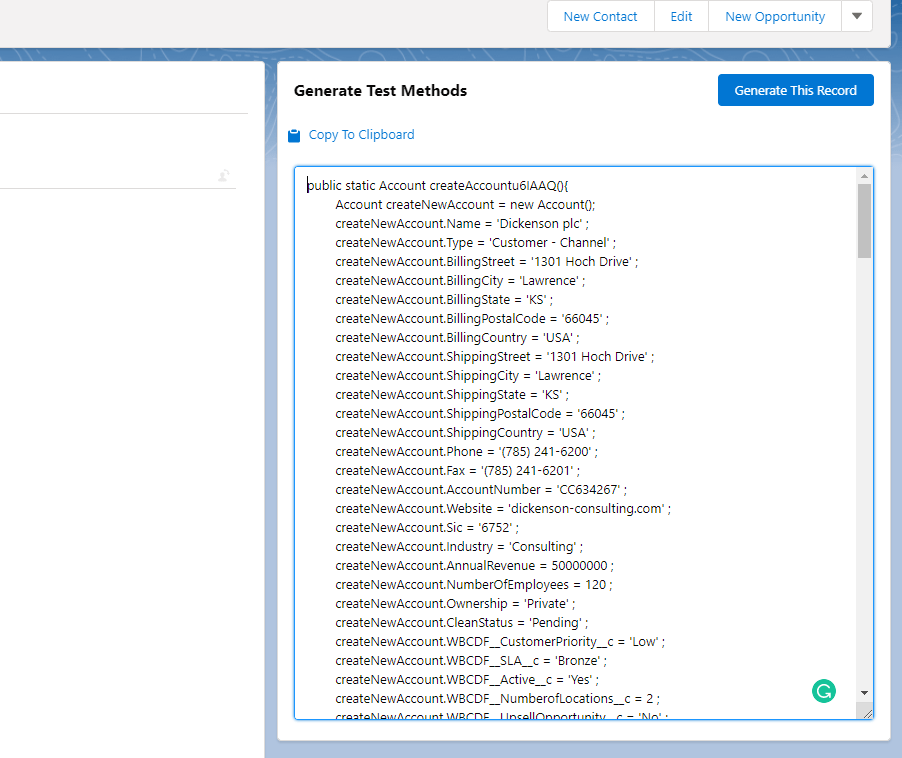Click the faint change-owner icon on left panel
Screen dimensions: 902x758
224,176
